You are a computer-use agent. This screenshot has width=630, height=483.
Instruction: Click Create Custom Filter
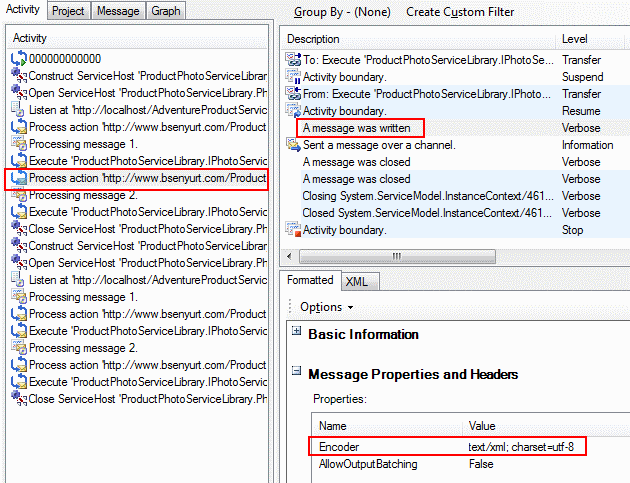(x=460, y=12)
